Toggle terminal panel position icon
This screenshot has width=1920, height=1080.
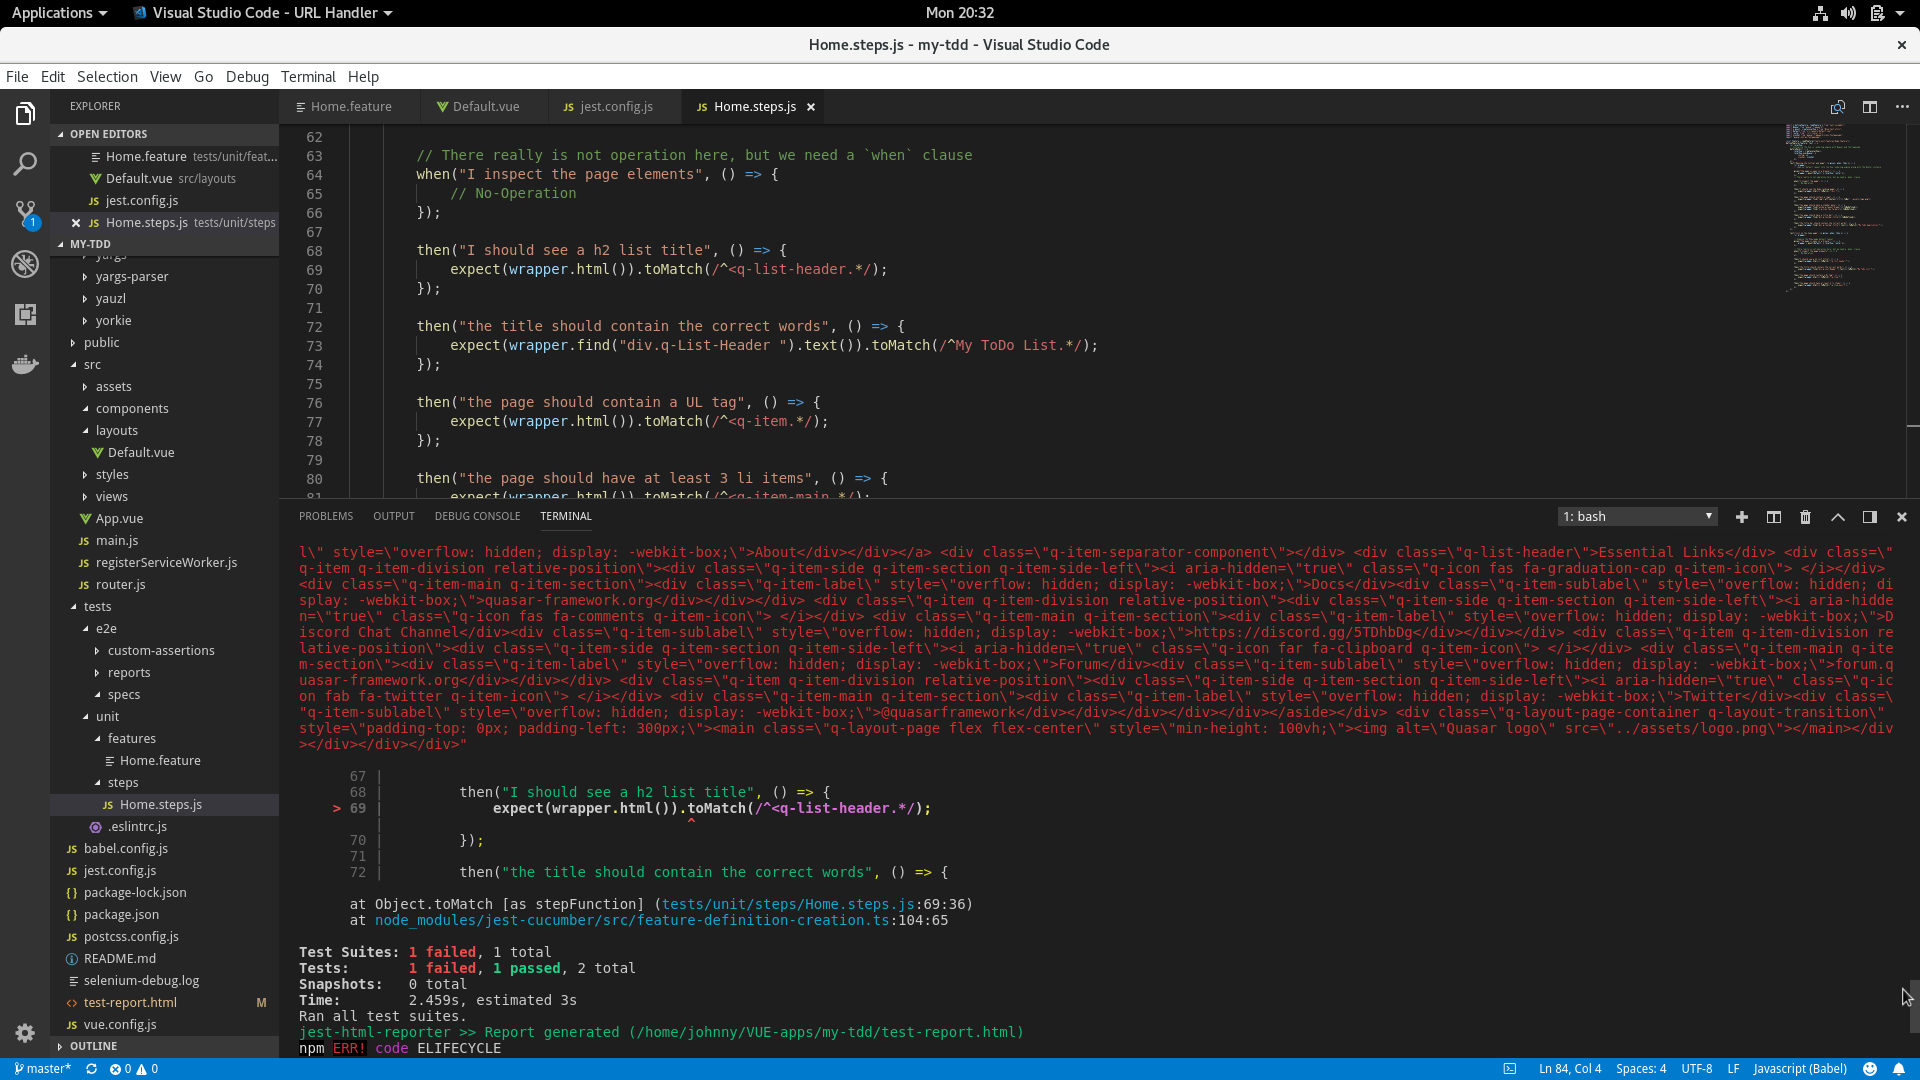coord(1869,517)
